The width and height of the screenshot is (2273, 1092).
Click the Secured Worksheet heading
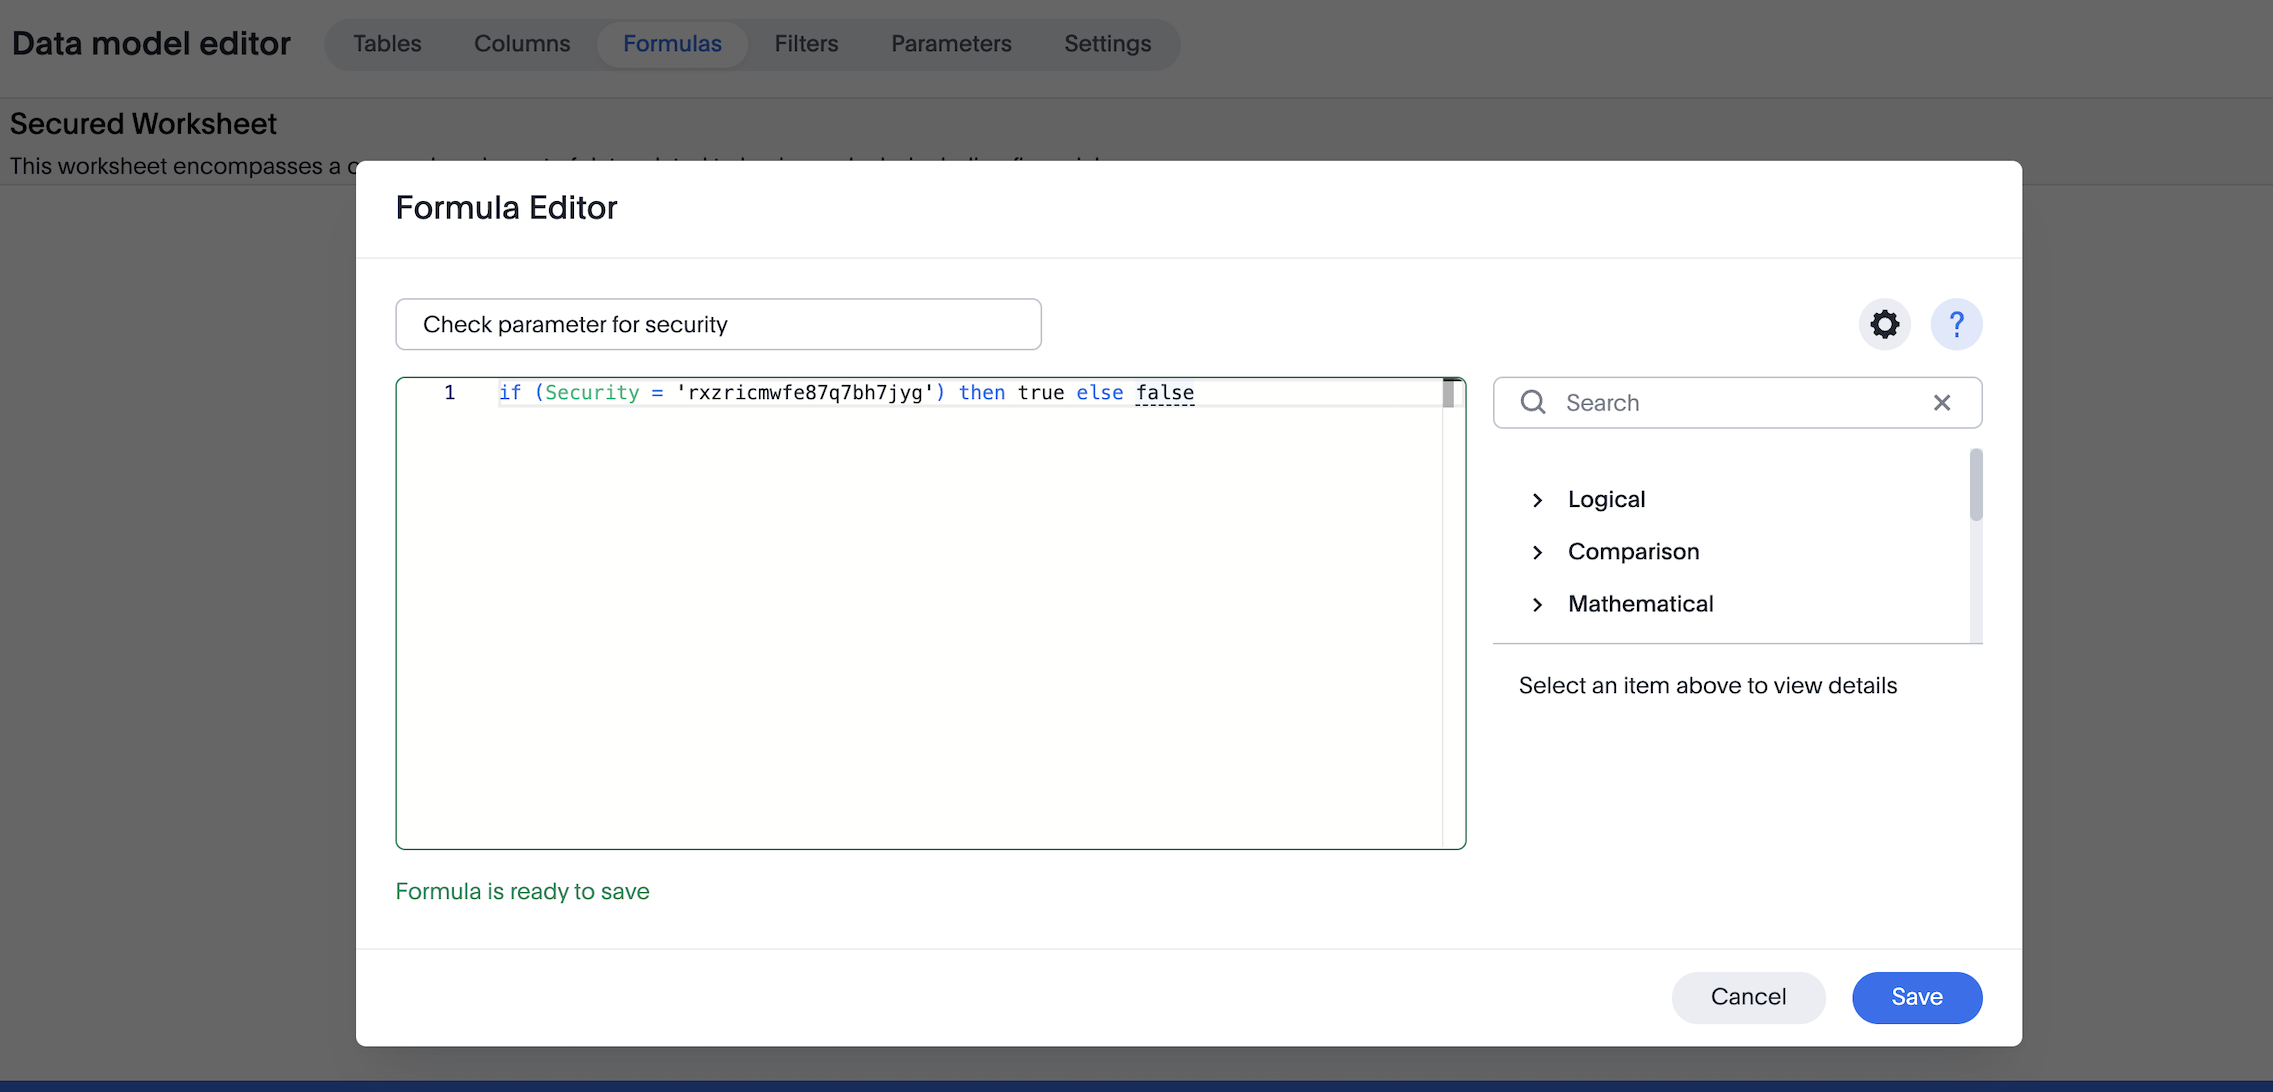coord(143,123)
